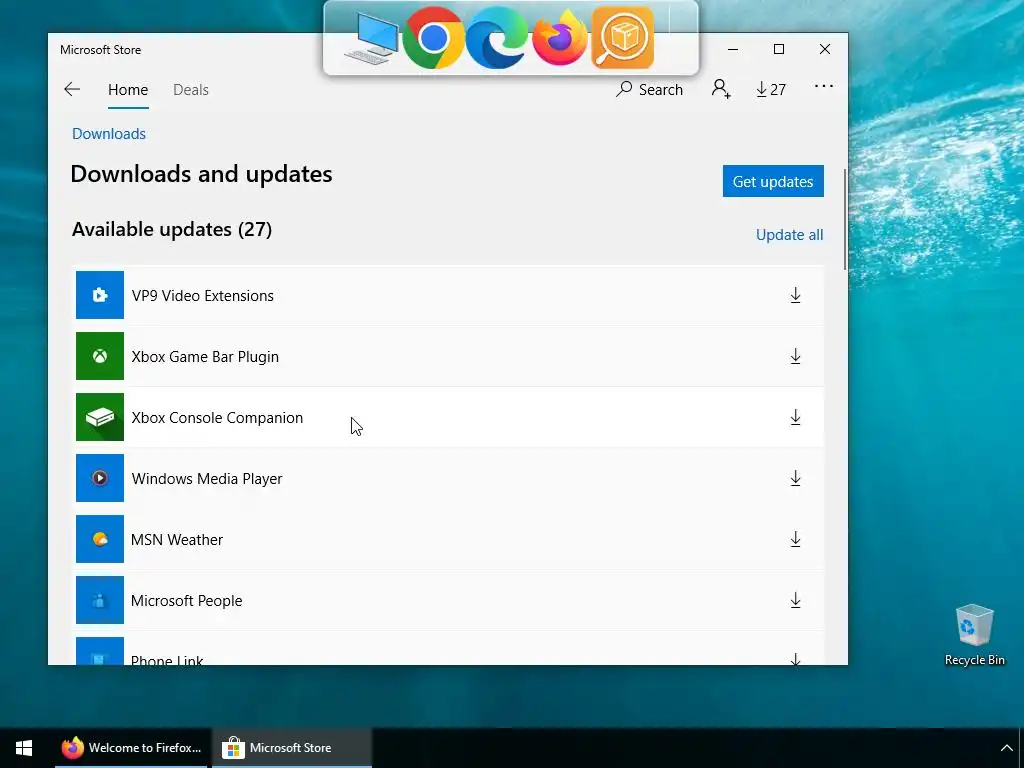Click the Xbox Console Companion app icon
This screenshot has height=768, width=1024.
click(x=100, y=417)
